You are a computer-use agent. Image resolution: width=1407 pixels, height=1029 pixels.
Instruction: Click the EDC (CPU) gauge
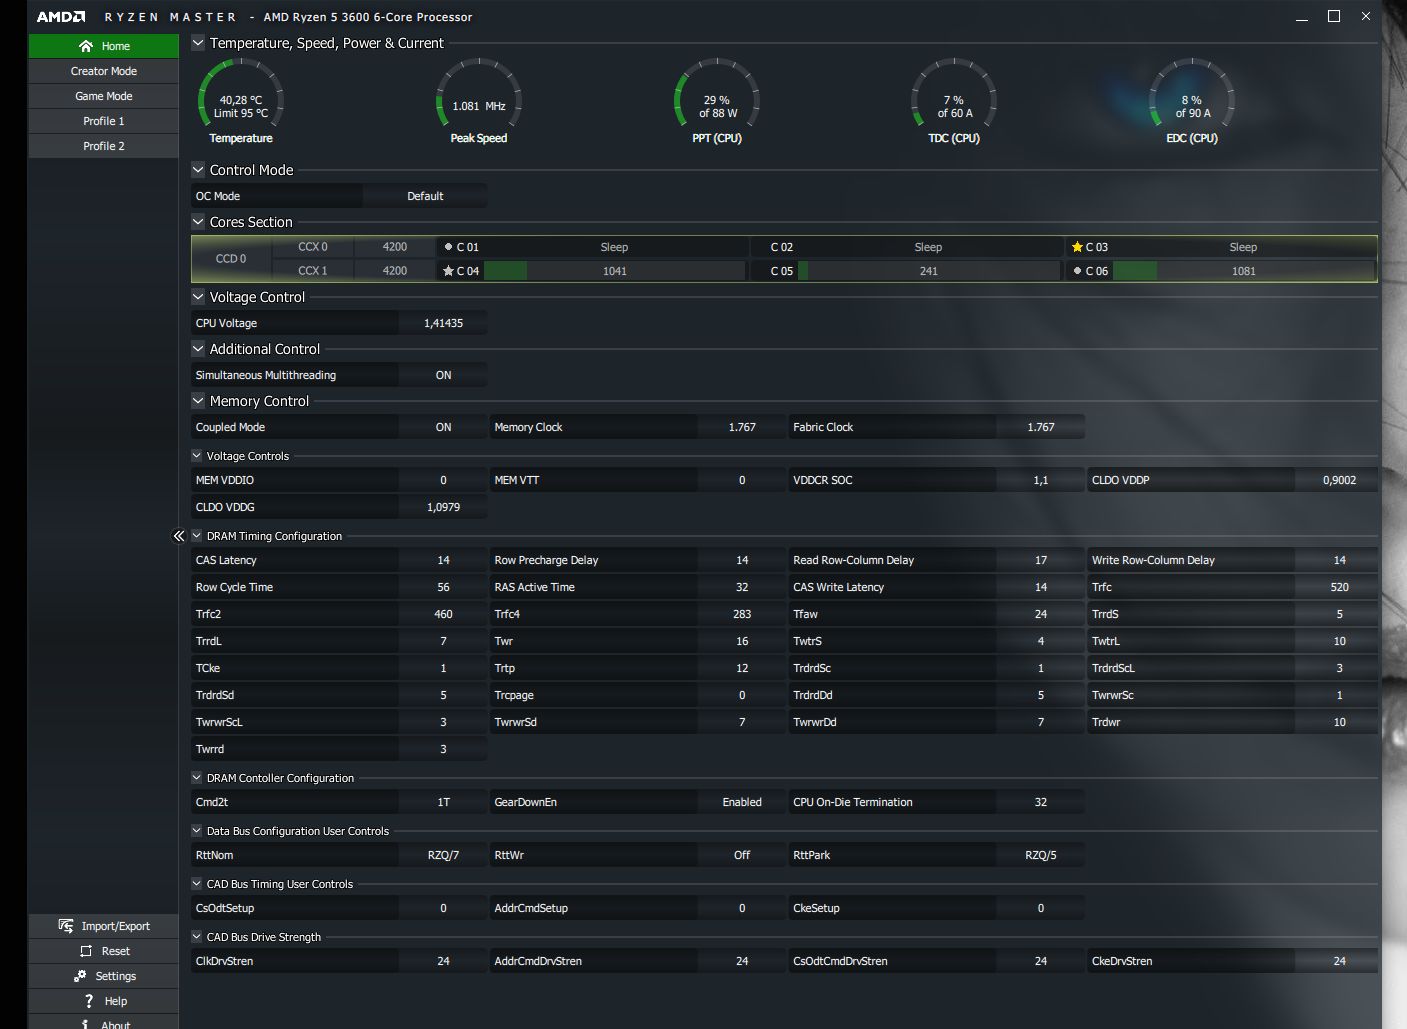tap(1192, 102)
